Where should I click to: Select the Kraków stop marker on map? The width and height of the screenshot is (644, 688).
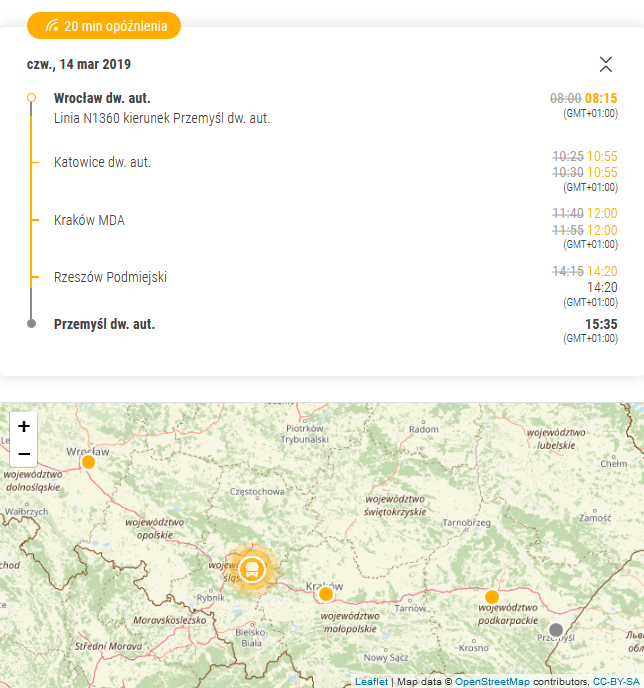(x=326, y=594)
